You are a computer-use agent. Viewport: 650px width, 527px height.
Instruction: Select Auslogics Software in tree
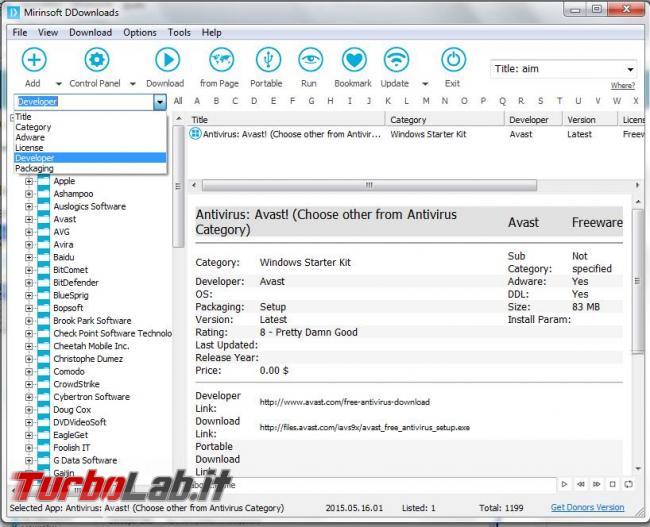[90, 206]
